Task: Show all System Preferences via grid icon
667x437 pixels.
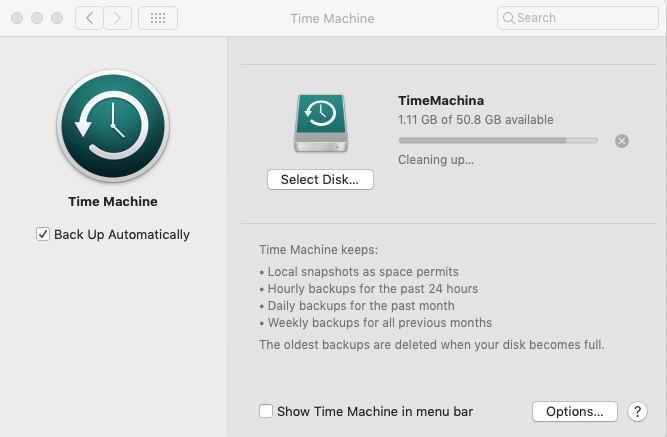Action: [158, 18]
